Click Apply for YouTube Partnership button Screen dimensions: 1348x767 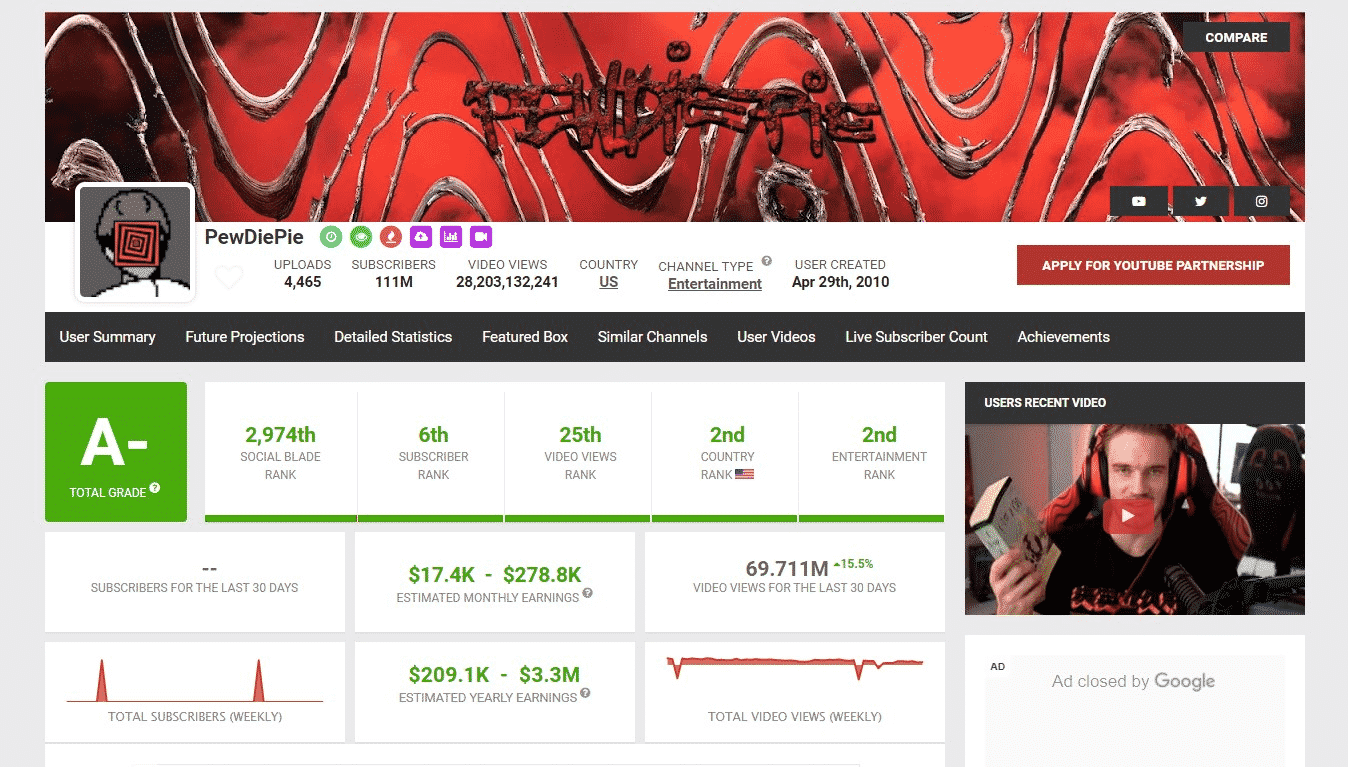pyautogui.click(x=1153, y=265)
